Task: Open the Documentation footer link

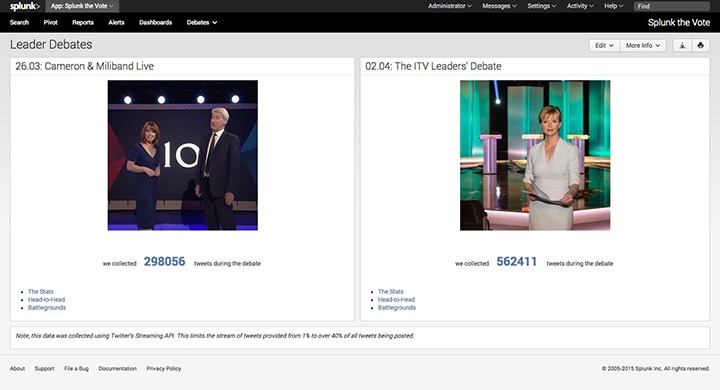Action: [118, 368]
